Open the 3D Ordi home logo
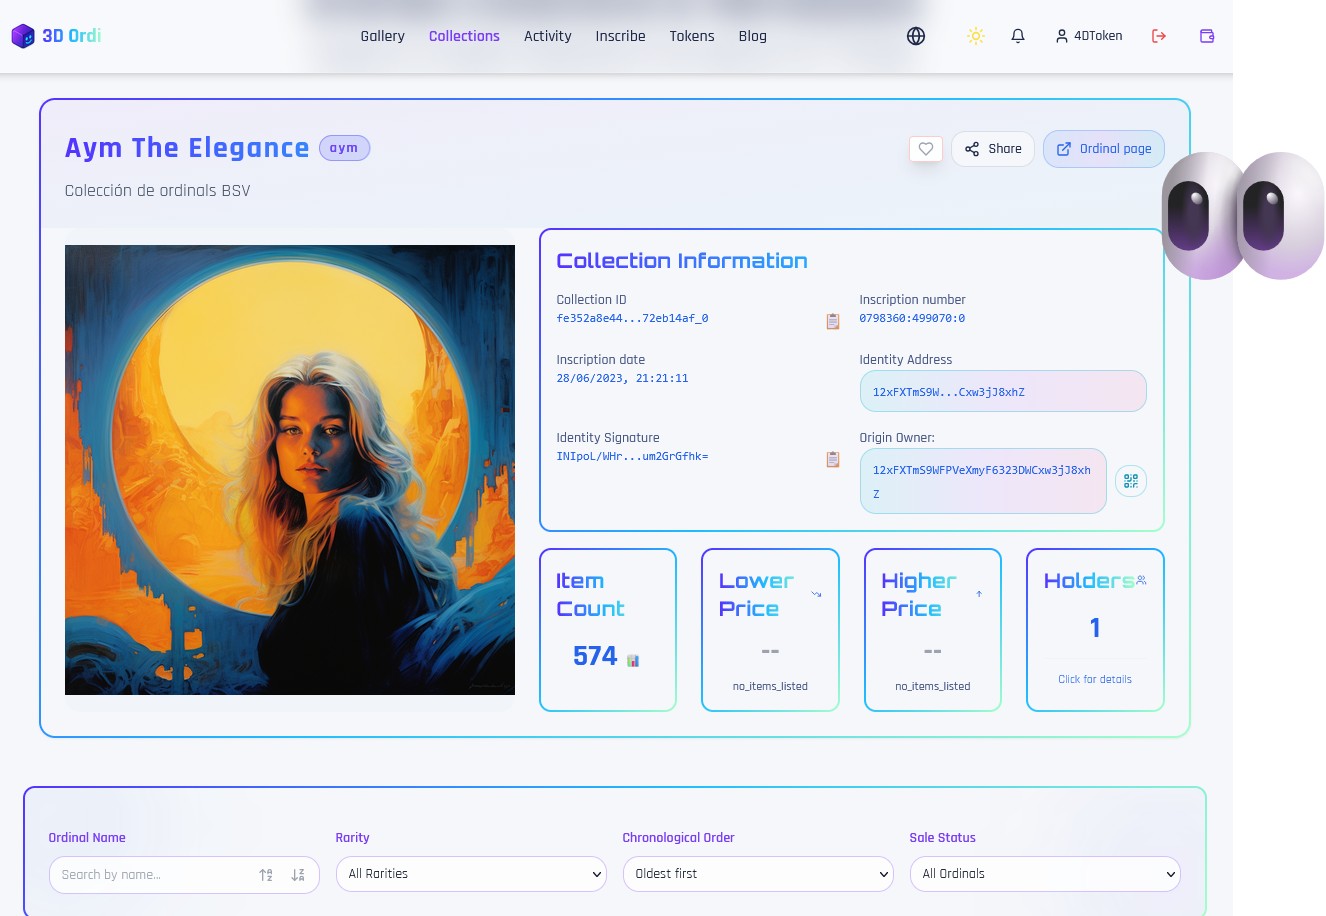The image size is (1326, 916). pos(56,36)
